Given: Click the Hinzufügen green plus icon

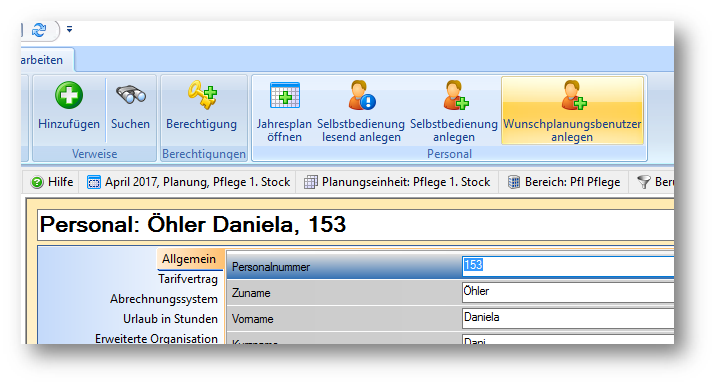Looking at the screenshot, I should click(x=69, y=95).
